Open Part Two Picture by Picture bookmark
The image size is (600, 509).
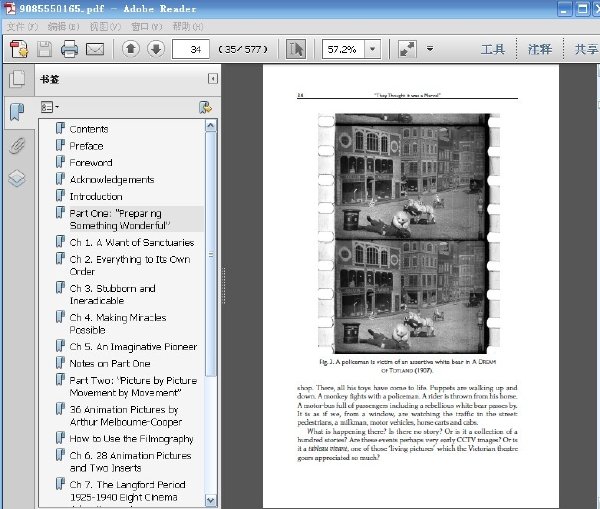click(133, 386)
